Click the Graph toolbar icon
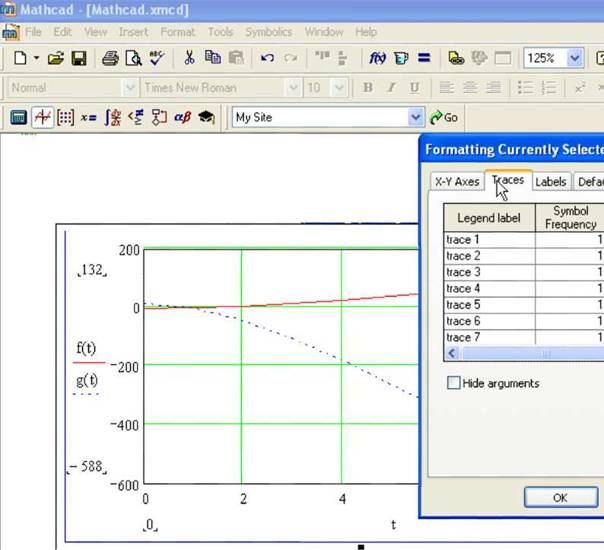 (x=42, y=117)
